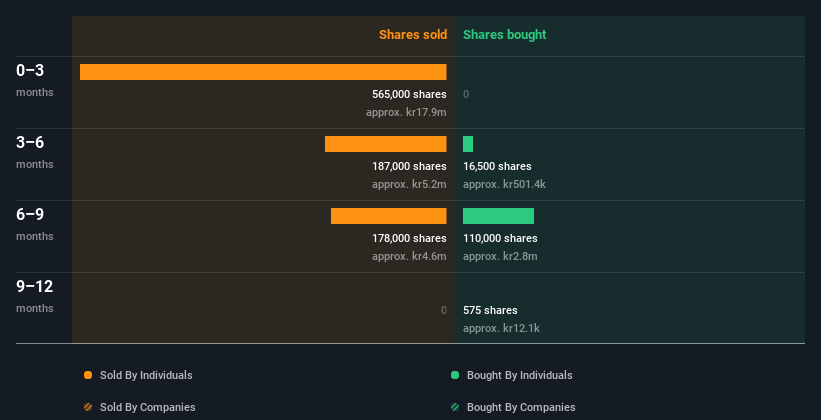Click the 3–6 months orange sold bar
This screenshot has height=420, width=821.
tap(385, 144)
